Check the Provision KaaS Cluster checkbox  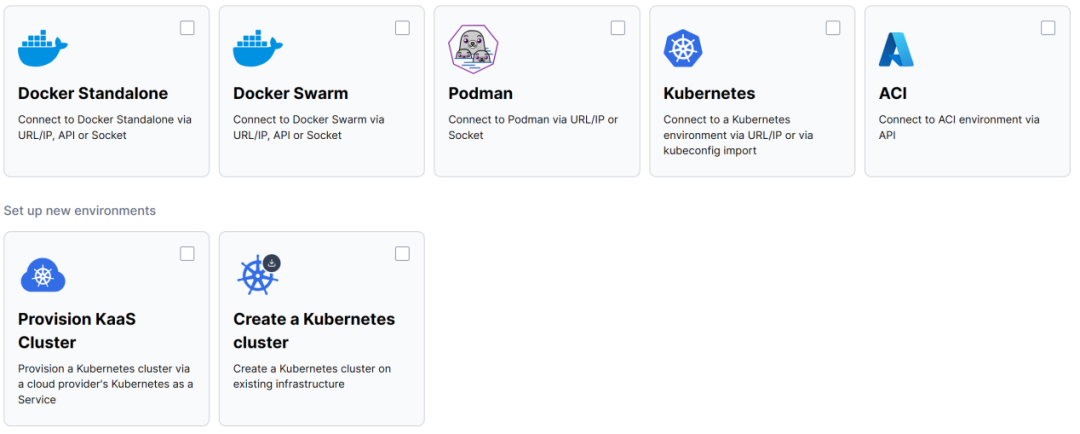[187, 254]
